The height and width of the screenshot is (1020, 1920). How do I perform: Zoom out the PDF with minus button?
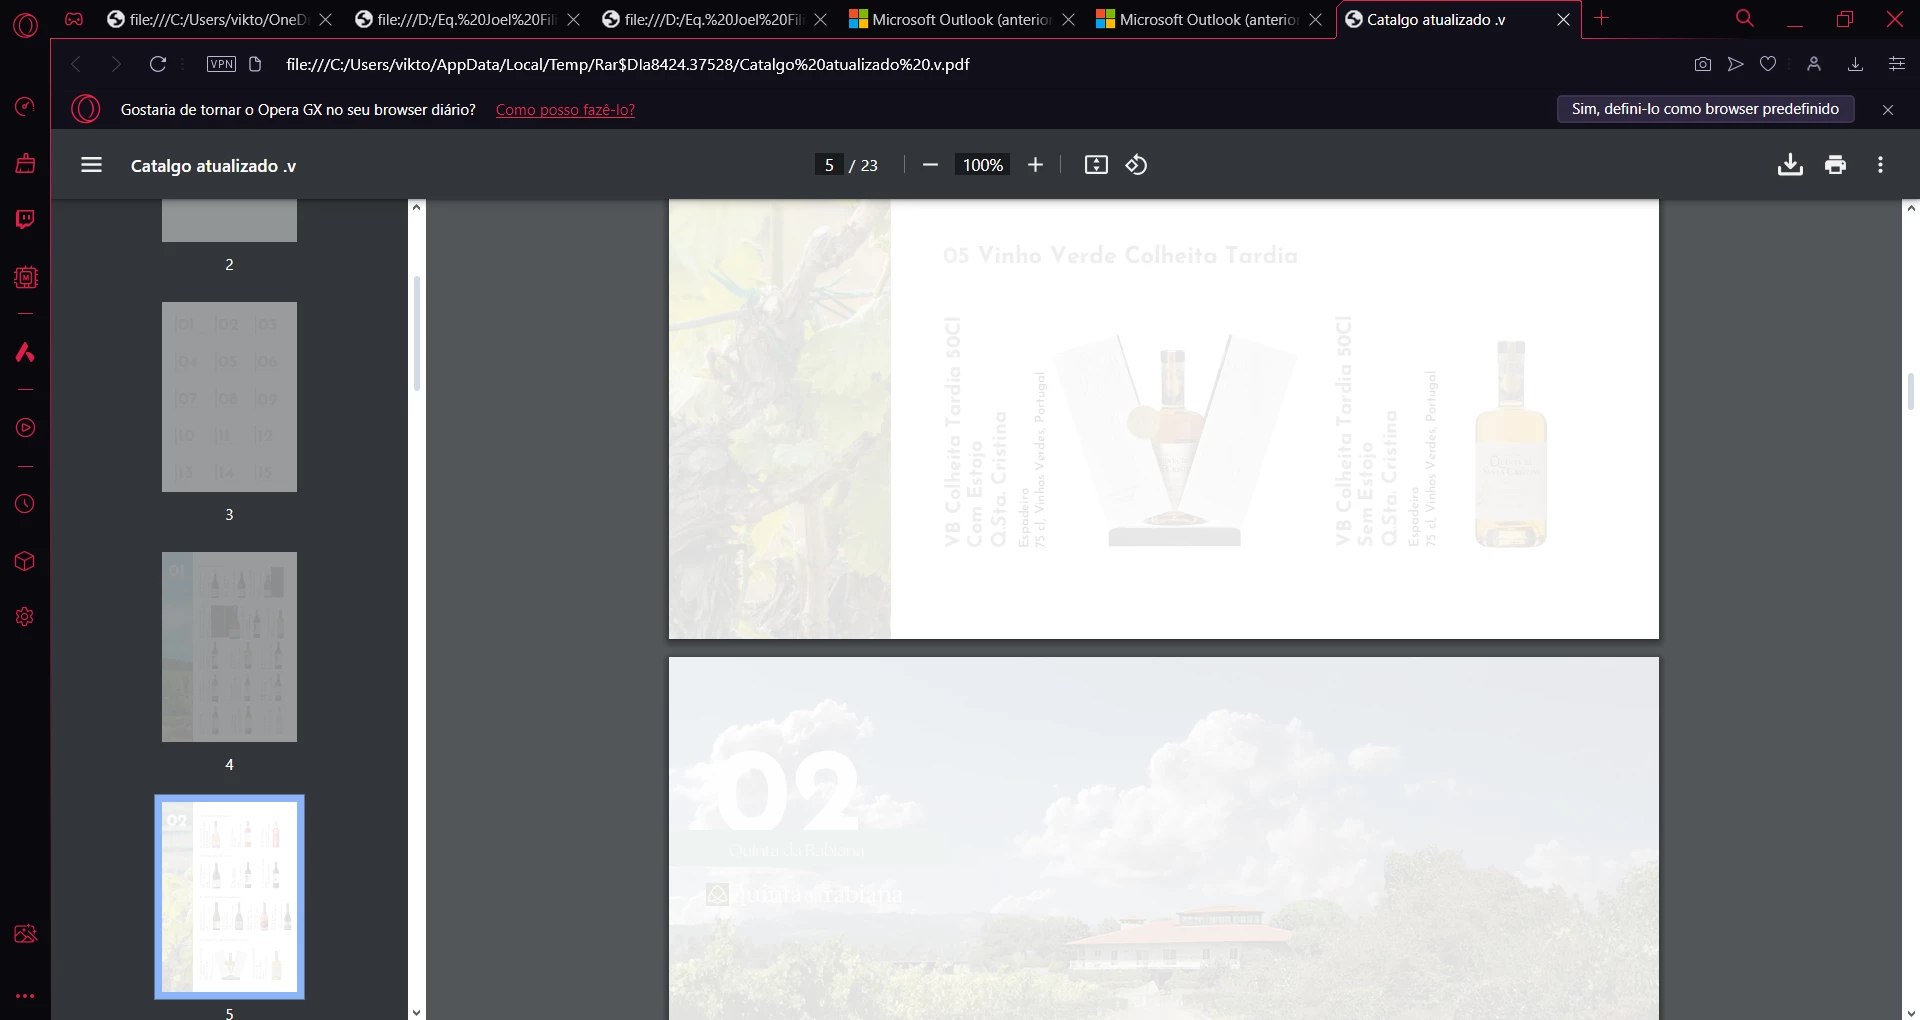coord(930,165)
